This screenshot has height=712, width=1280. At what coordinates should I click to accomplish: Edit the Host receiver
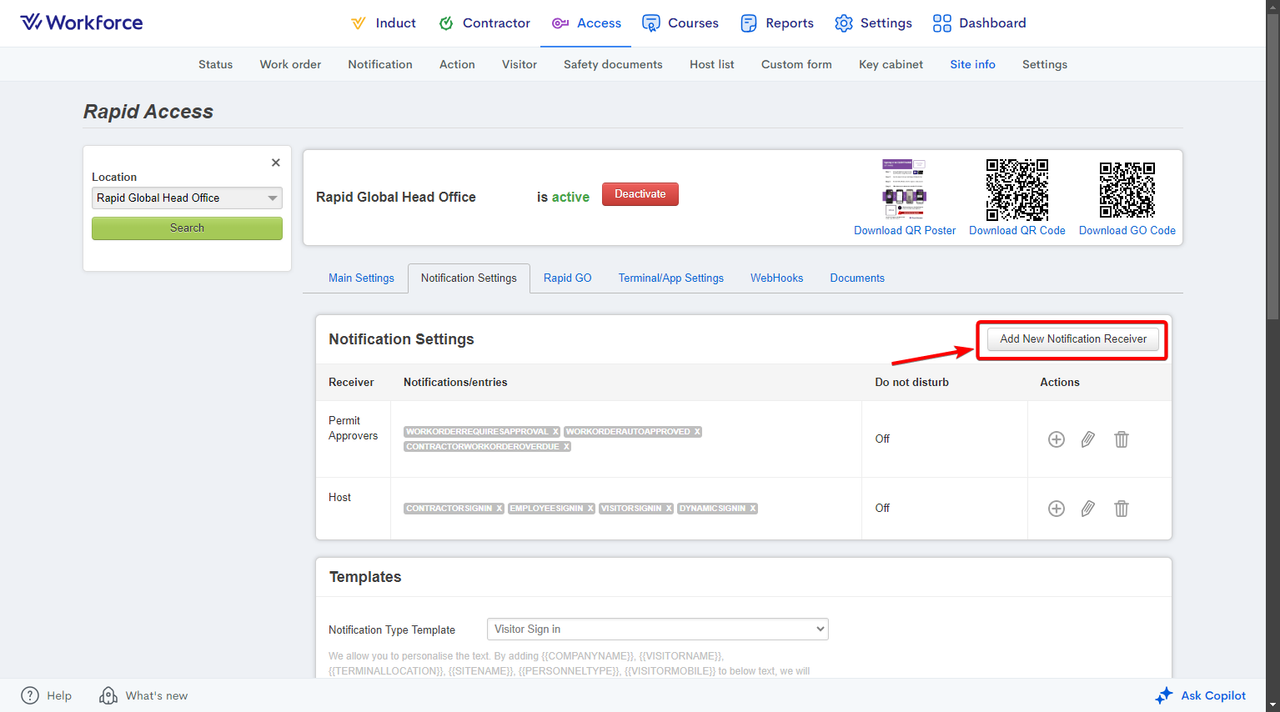click(x=1088, y=508)
